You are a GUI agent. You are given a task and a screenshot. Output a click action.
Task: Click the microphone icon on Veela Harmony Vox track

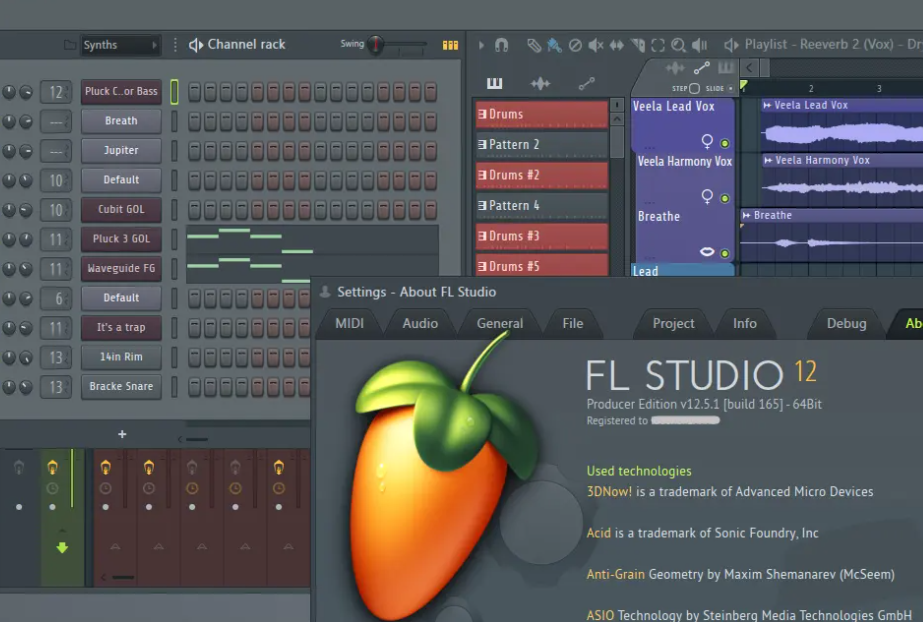[x=707, y=196]
